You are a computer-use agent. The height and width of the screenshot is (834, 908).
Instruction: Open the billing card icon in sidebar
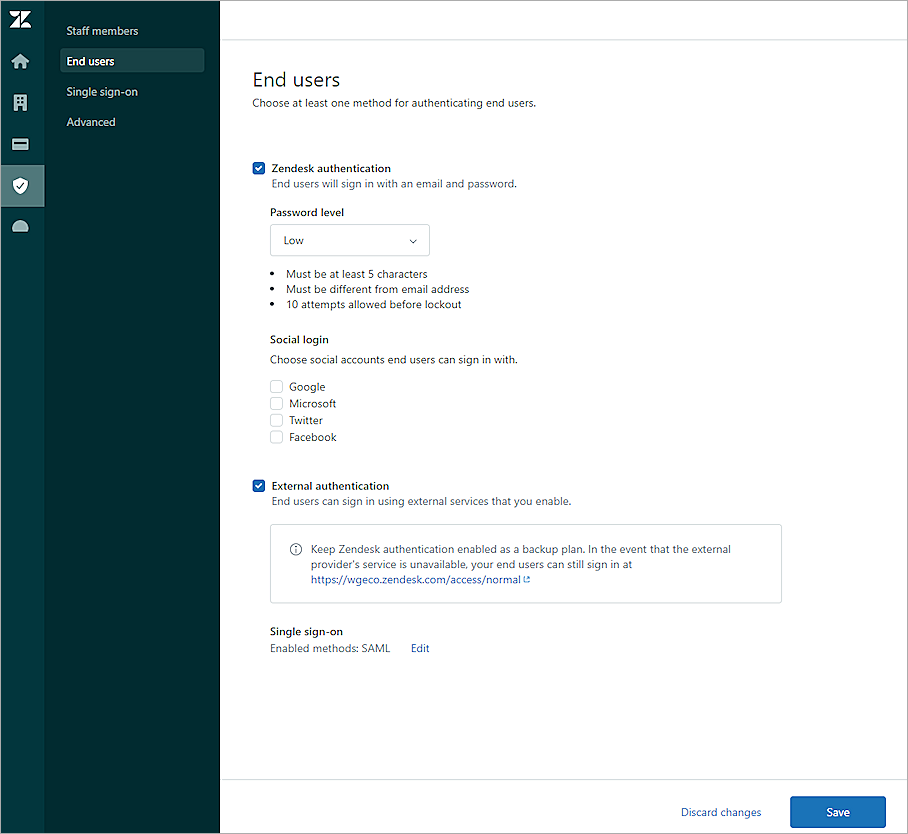(21, 144)
